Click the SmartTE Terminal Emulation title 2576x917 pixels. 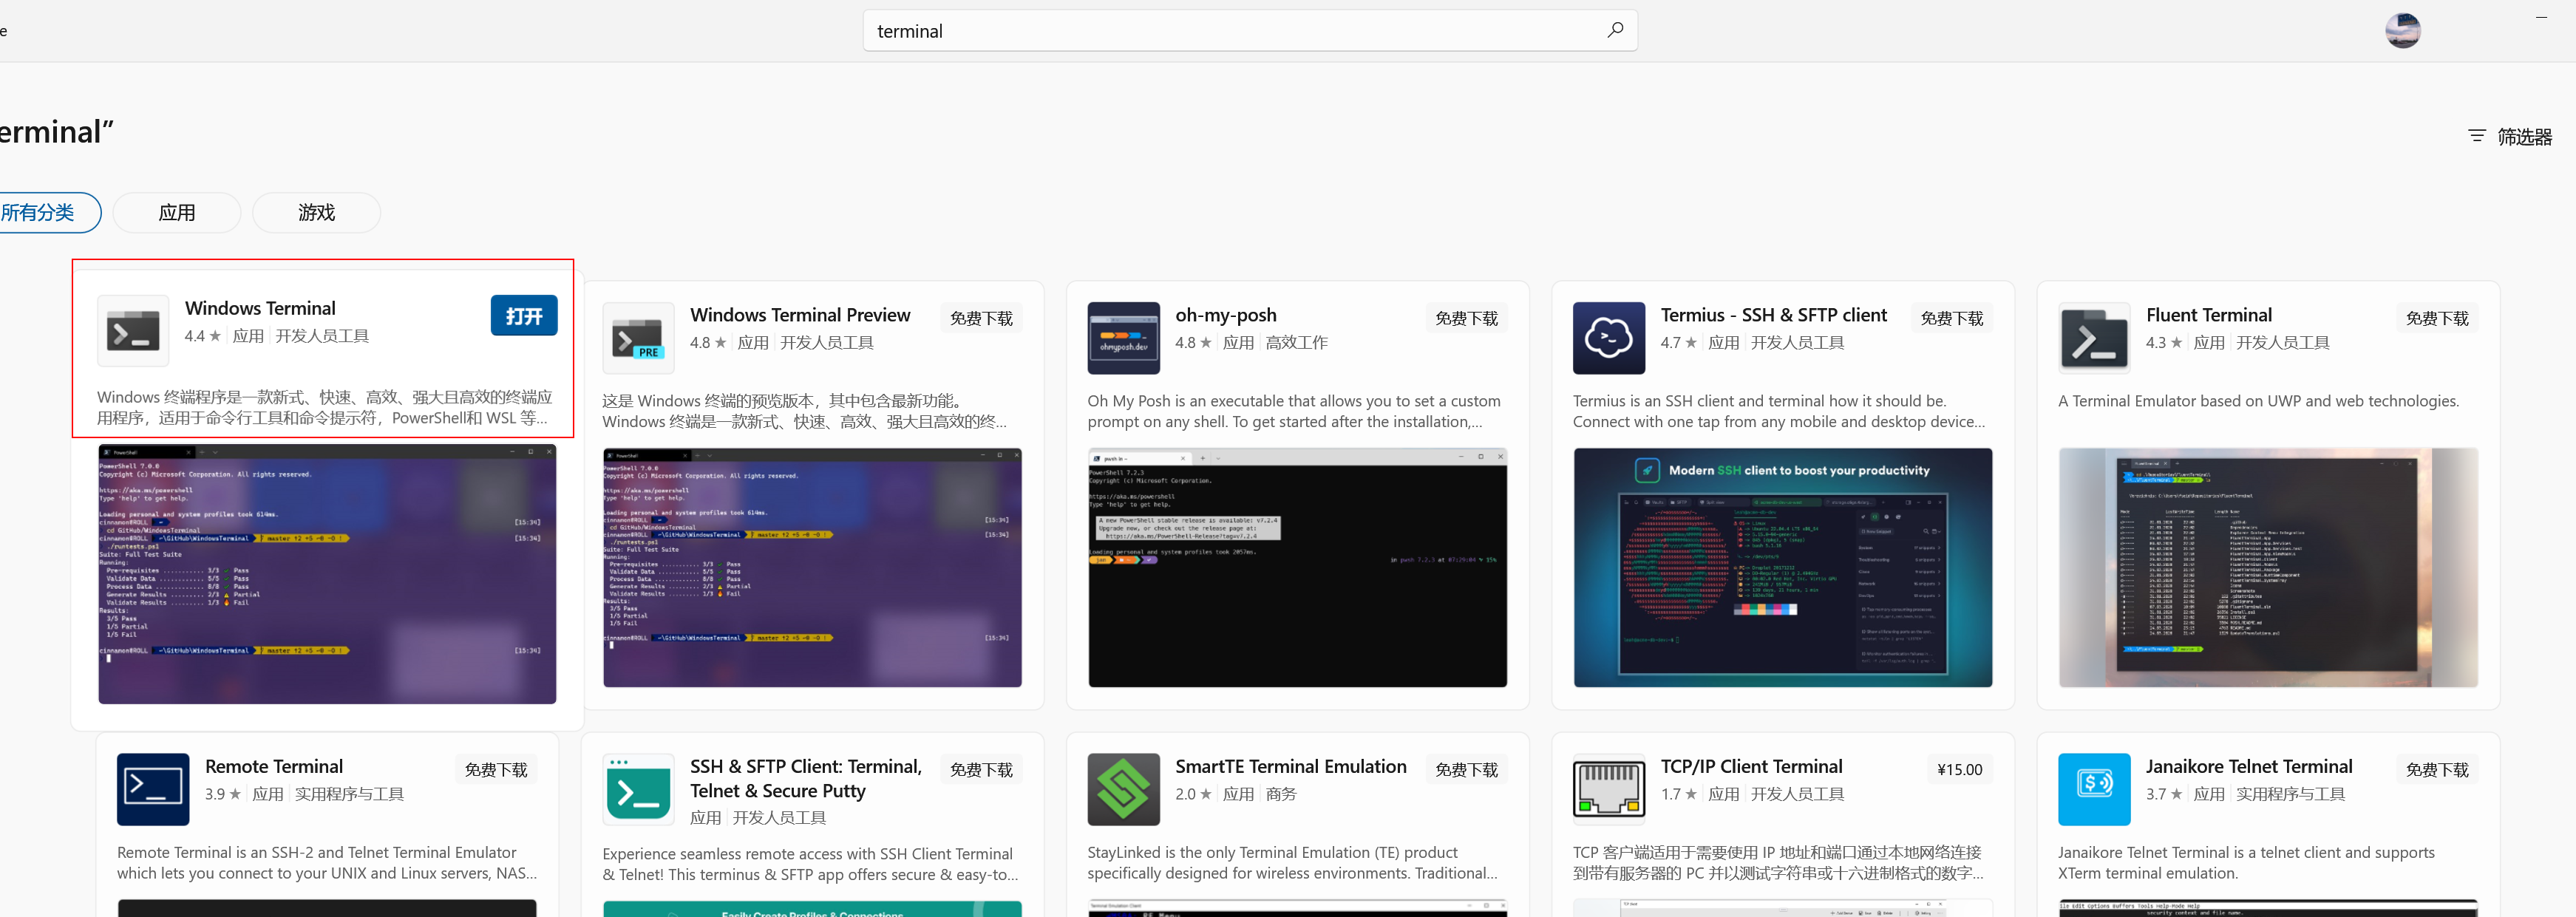[x=1290, y=766]
